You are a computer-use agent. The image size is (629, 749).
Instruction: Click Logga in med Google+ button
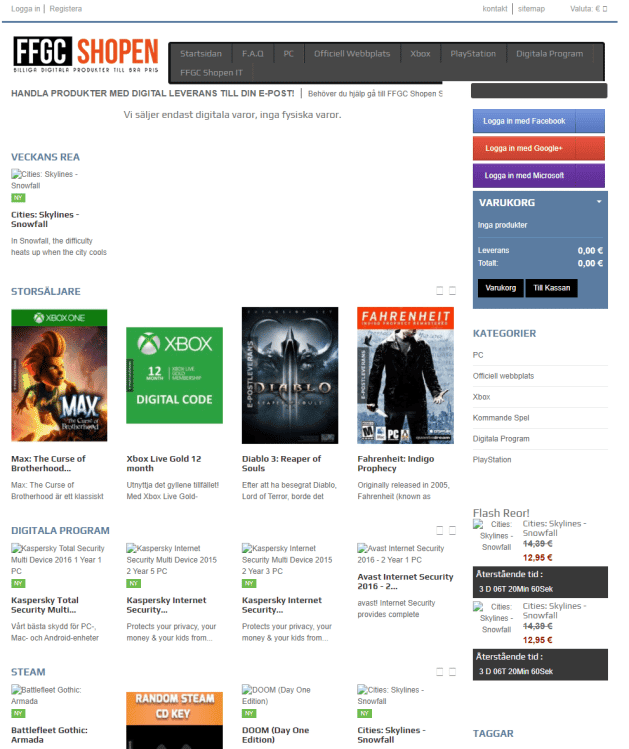[x=539, y=148]
